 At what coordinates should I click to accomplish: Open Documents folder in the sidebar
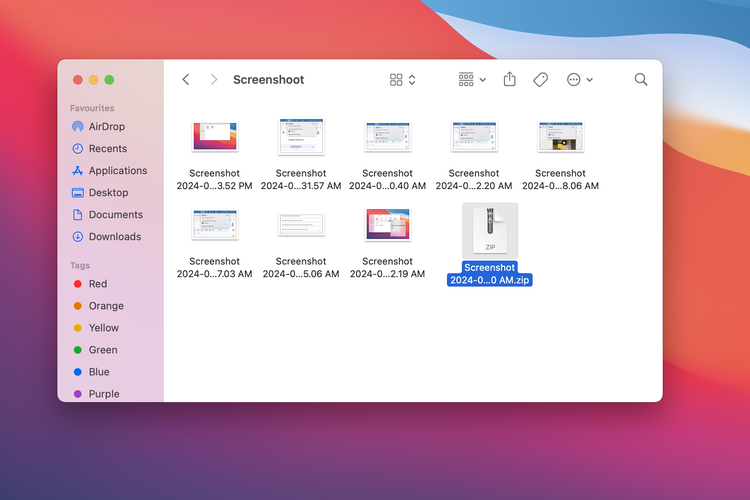(115, 215)
